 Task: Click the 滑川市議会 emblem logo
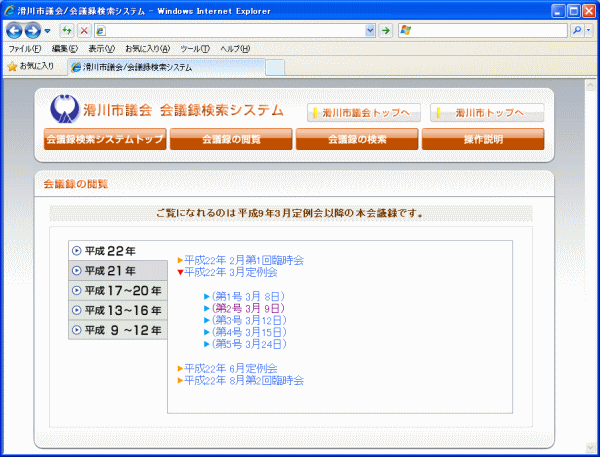click(x=65, y=109)
